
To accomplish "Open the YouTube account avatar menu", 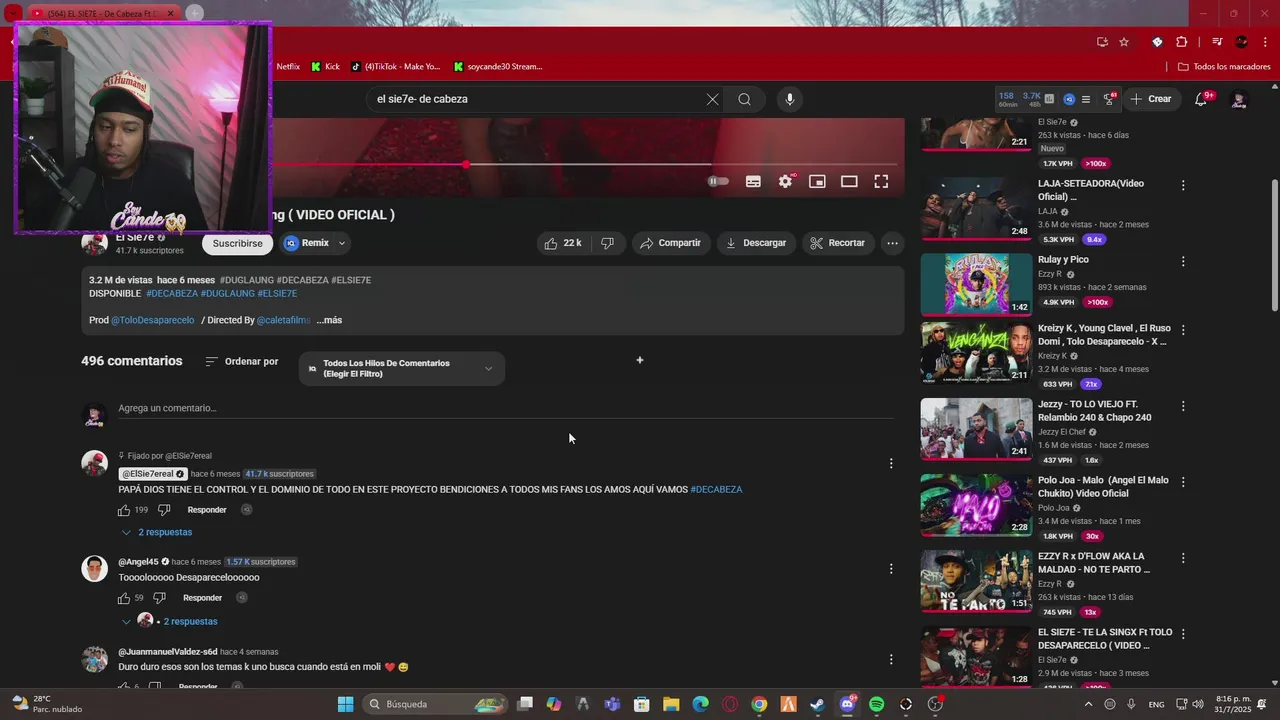I will coord(1239,99).
